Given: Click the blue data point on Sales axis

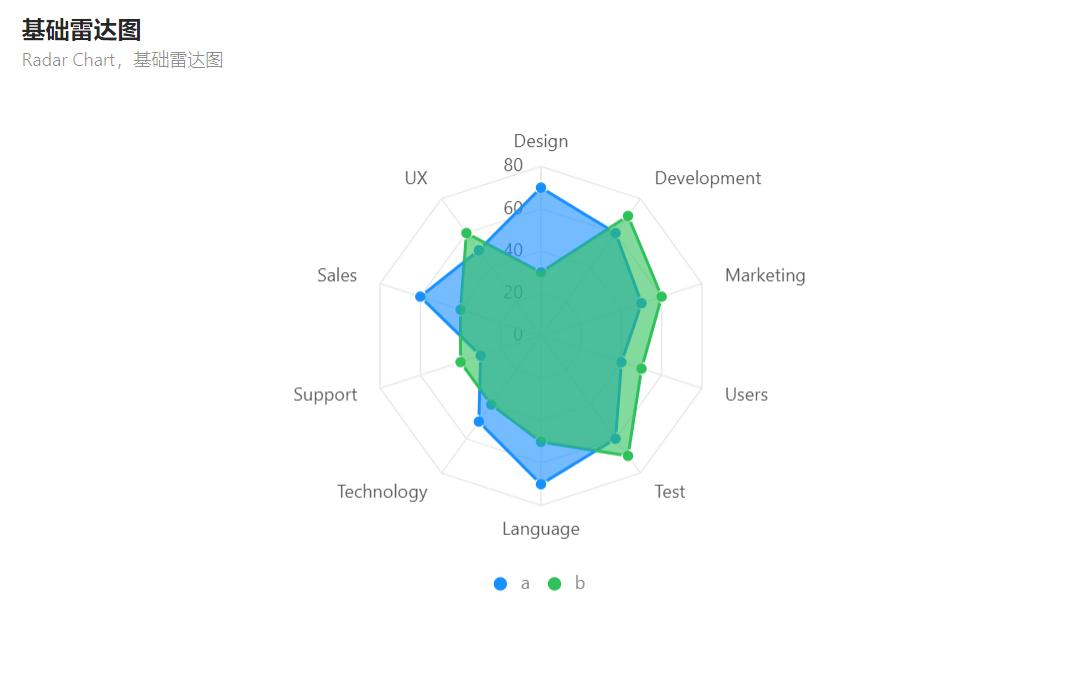Looking at the screenshot, I should click(420, 296).
